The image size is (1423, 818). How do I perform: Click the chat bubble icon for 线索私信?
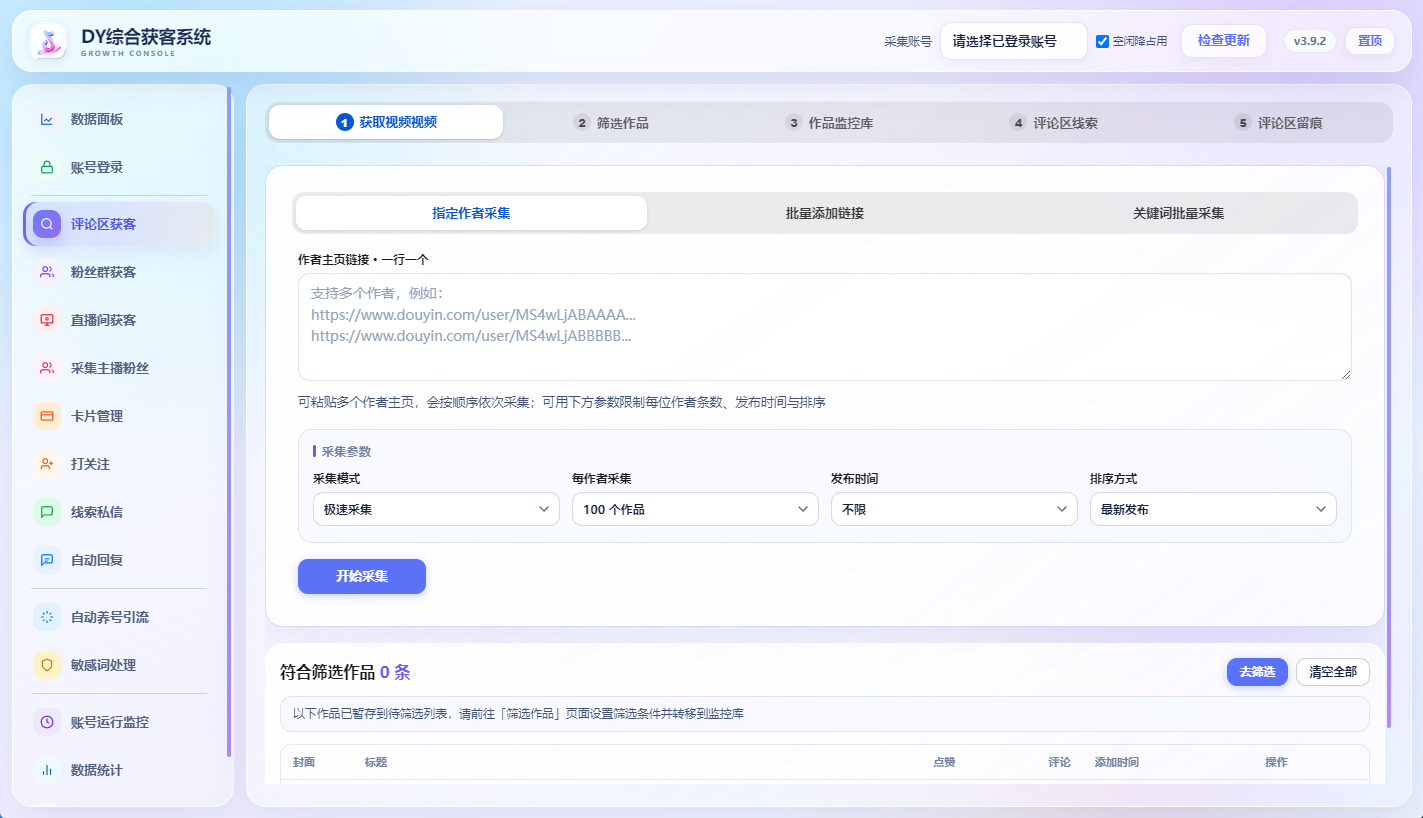[x=47, y=512]
